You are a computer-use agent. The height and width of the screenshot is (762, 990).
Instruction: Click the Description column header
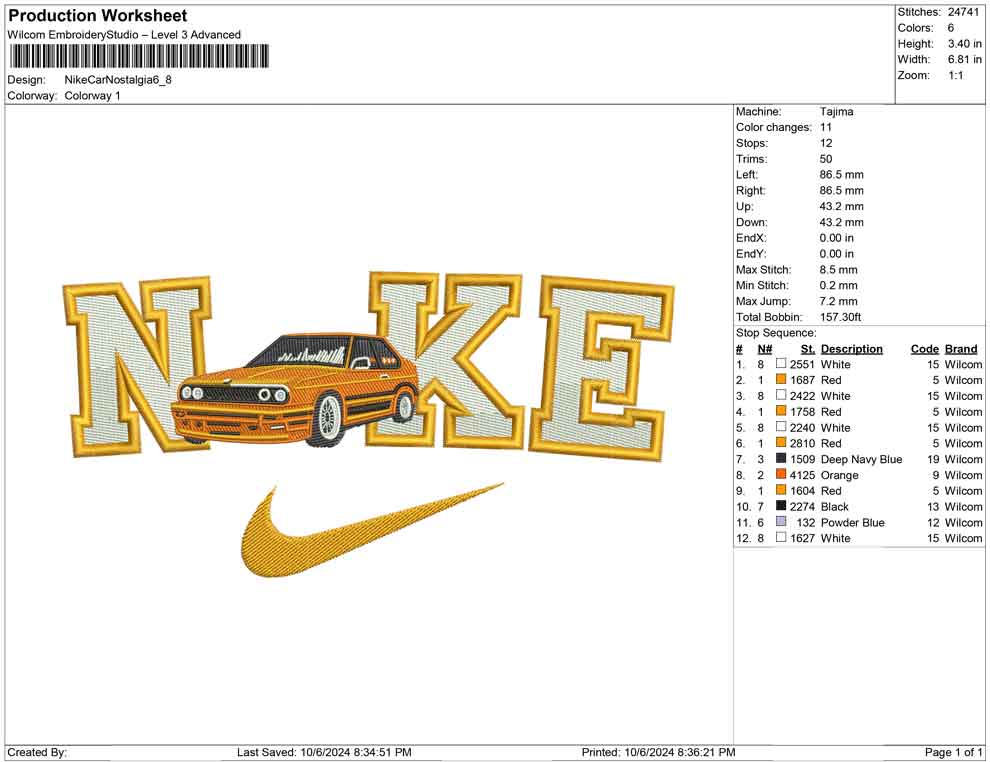point(852,348)
